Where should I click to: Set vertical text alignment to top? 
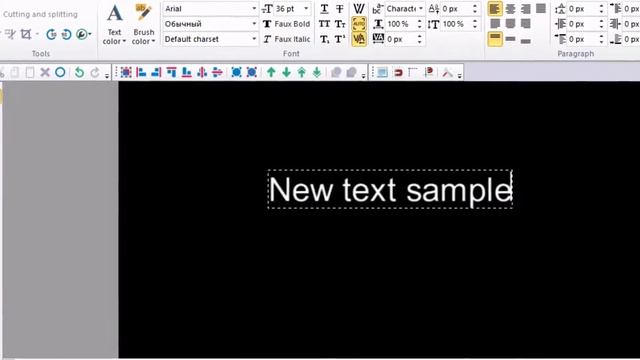pos(495,39)
